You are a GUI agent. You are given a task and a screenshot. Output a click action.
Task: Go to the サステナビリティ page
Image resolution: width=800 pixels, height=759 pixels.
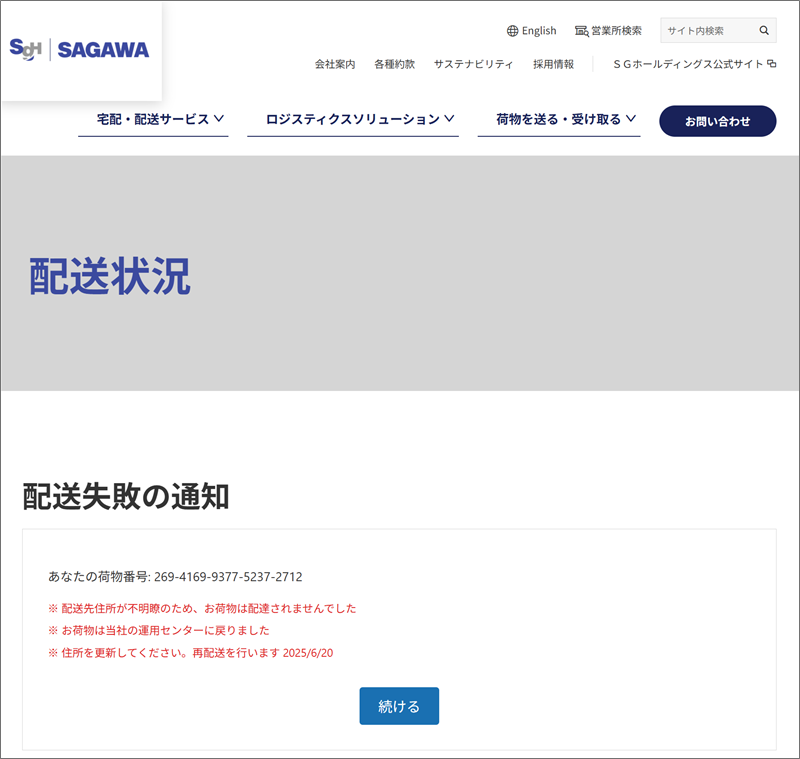[x=473, y=64]
